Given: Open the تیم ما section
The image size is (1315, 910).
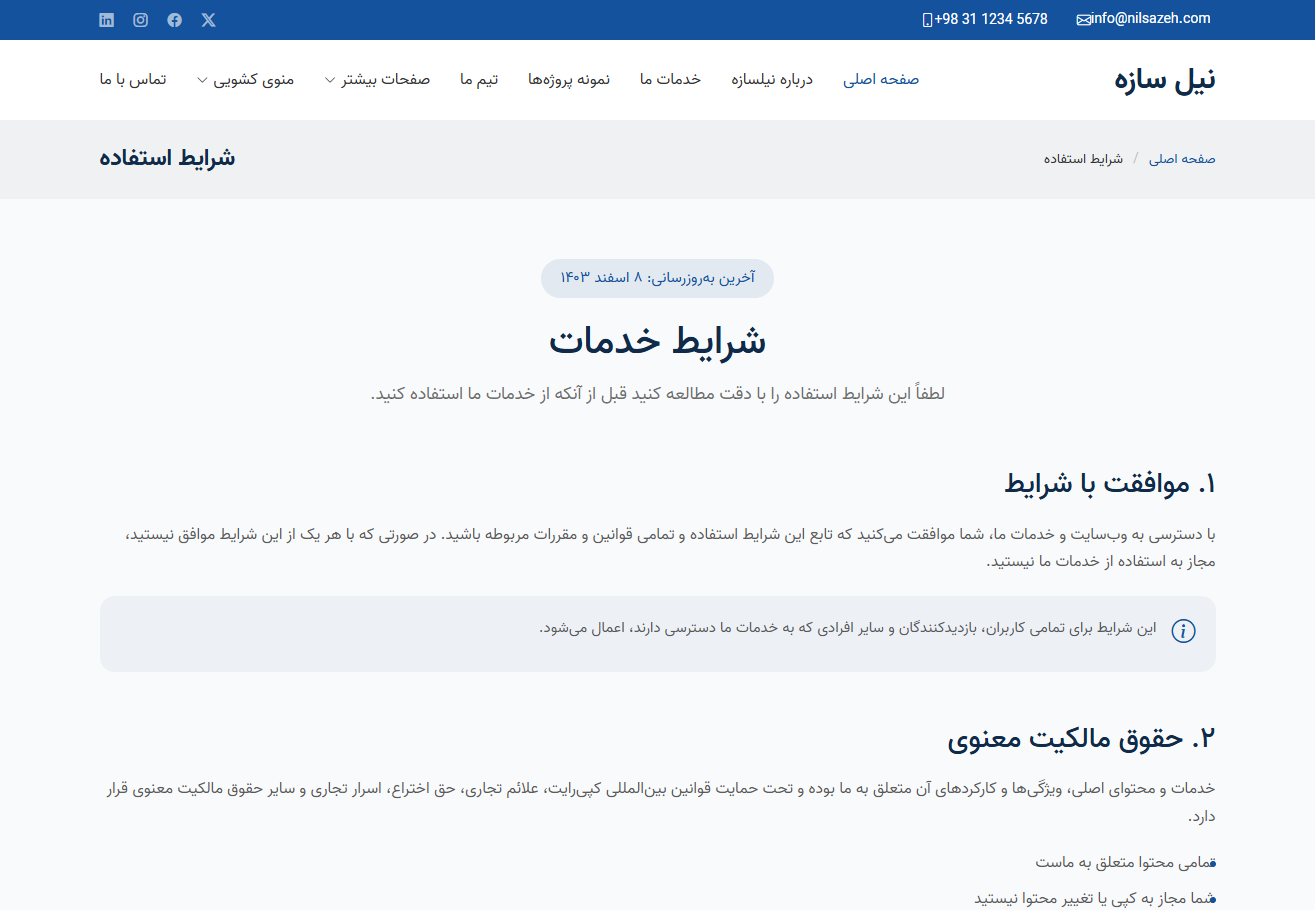Looking at the screenshot, I should 479,78.
